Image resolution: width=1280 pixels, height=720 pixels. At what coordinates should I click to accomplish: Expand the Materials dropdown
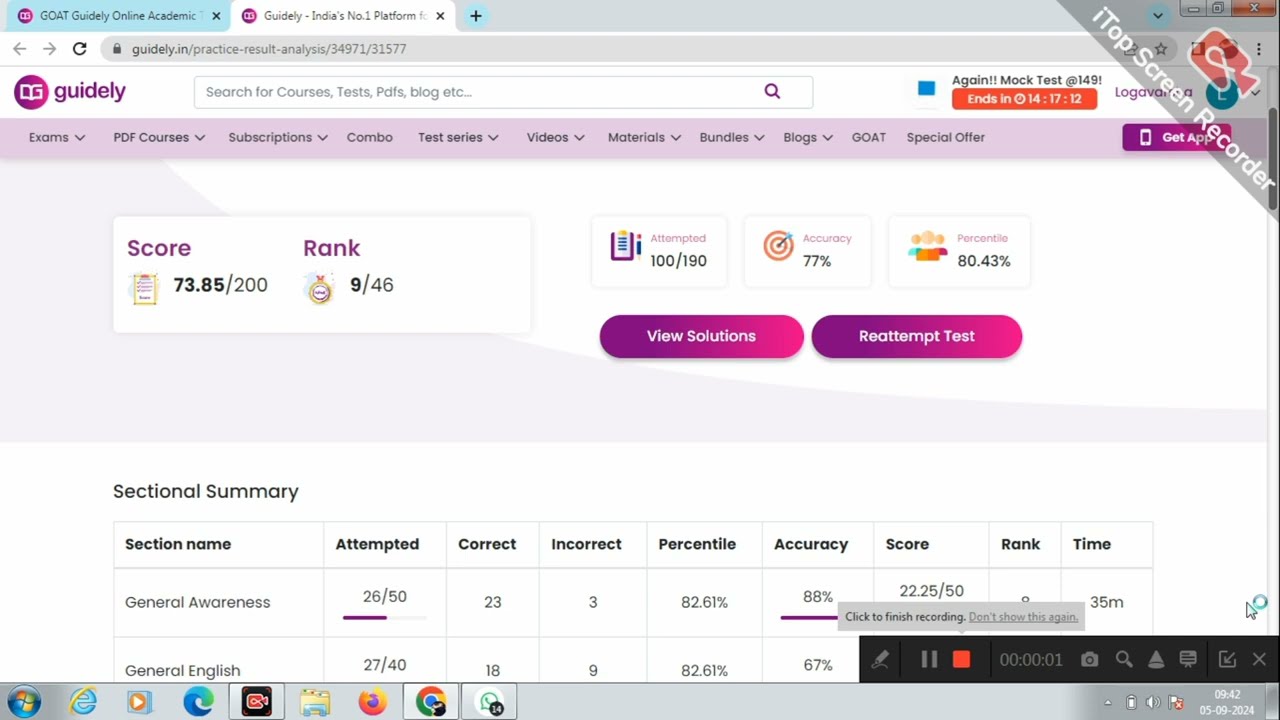point(644,137)
